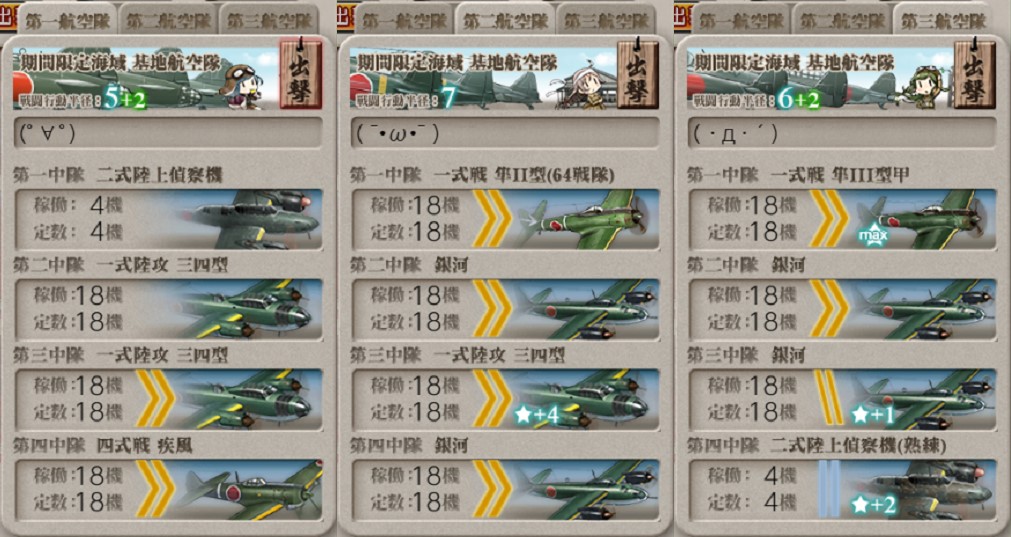Open 第三航空隊 tab in the left panel
This screenshot has width=1011, height=537.
pos(270,20)
